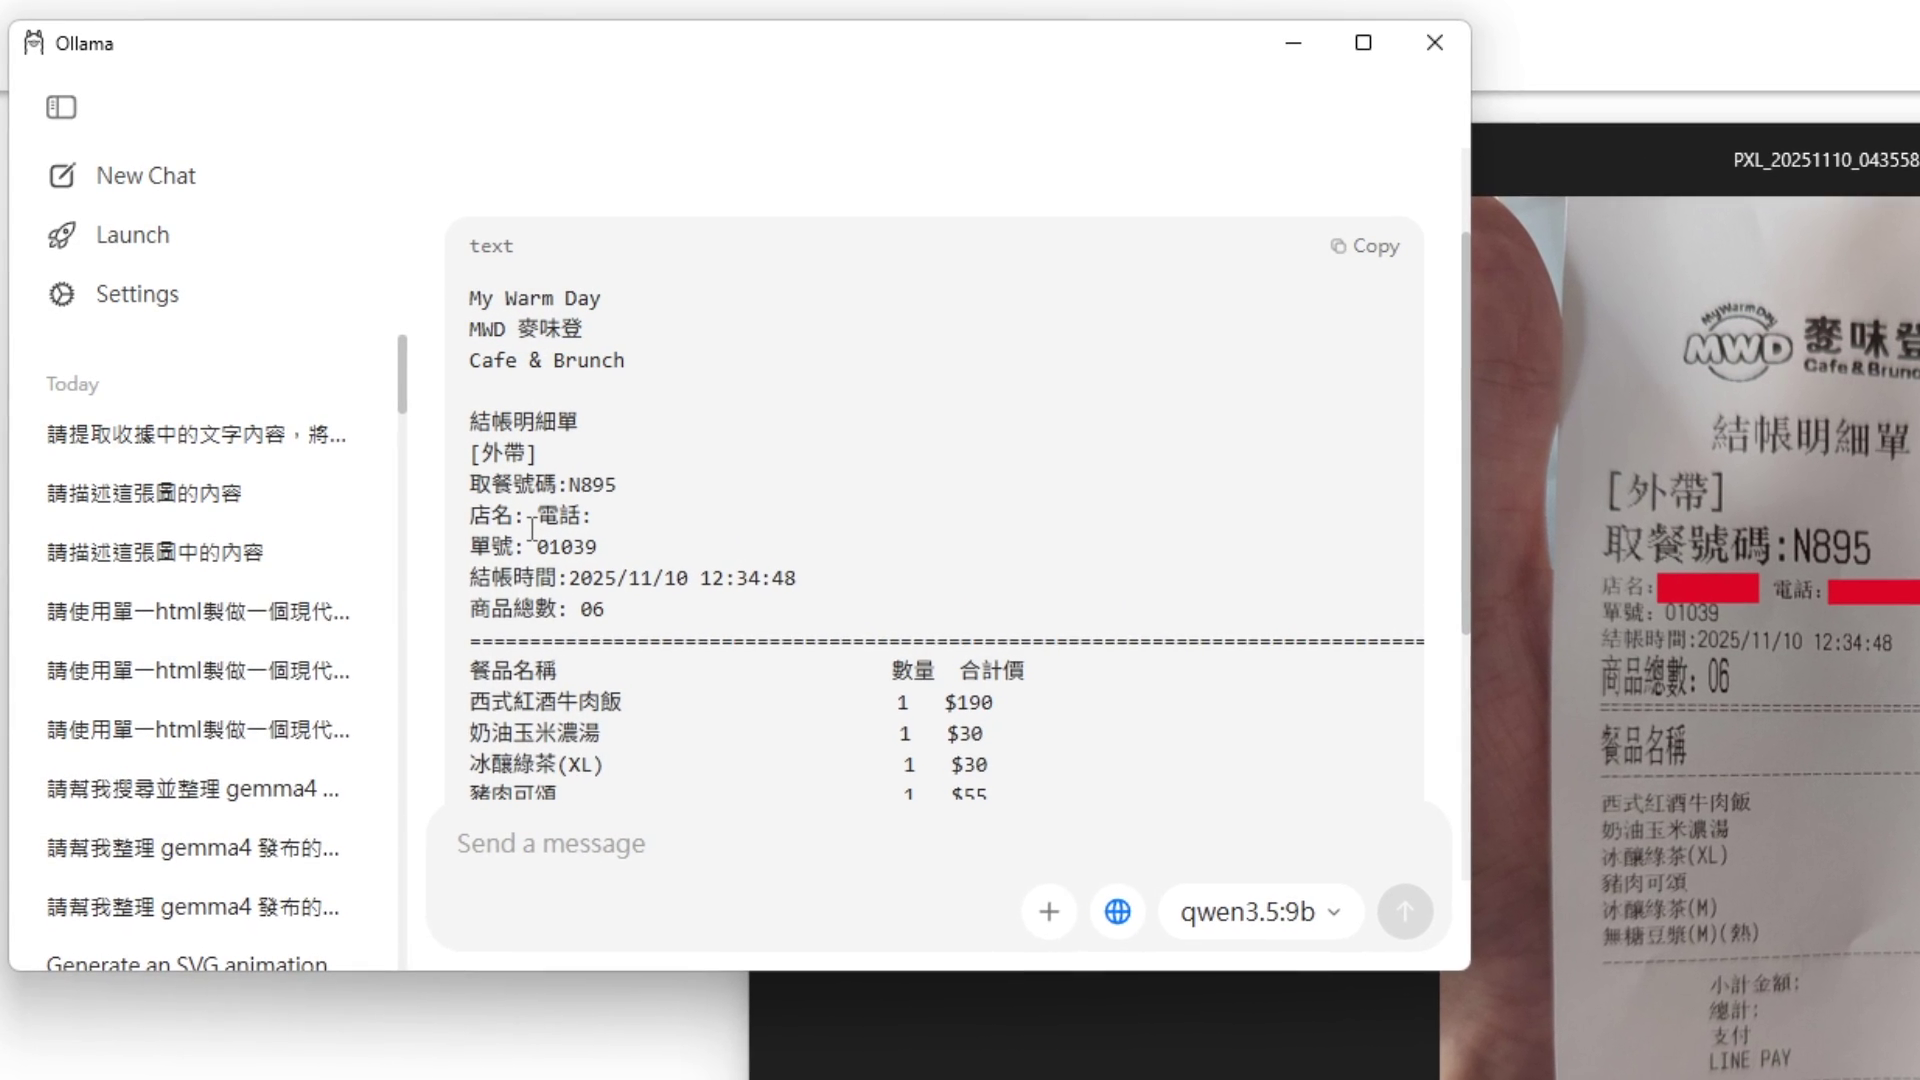The height and width of the screenshot is (1080, 1920).
Task: Open the Launch menu item
Action: (x=133, y=235)
